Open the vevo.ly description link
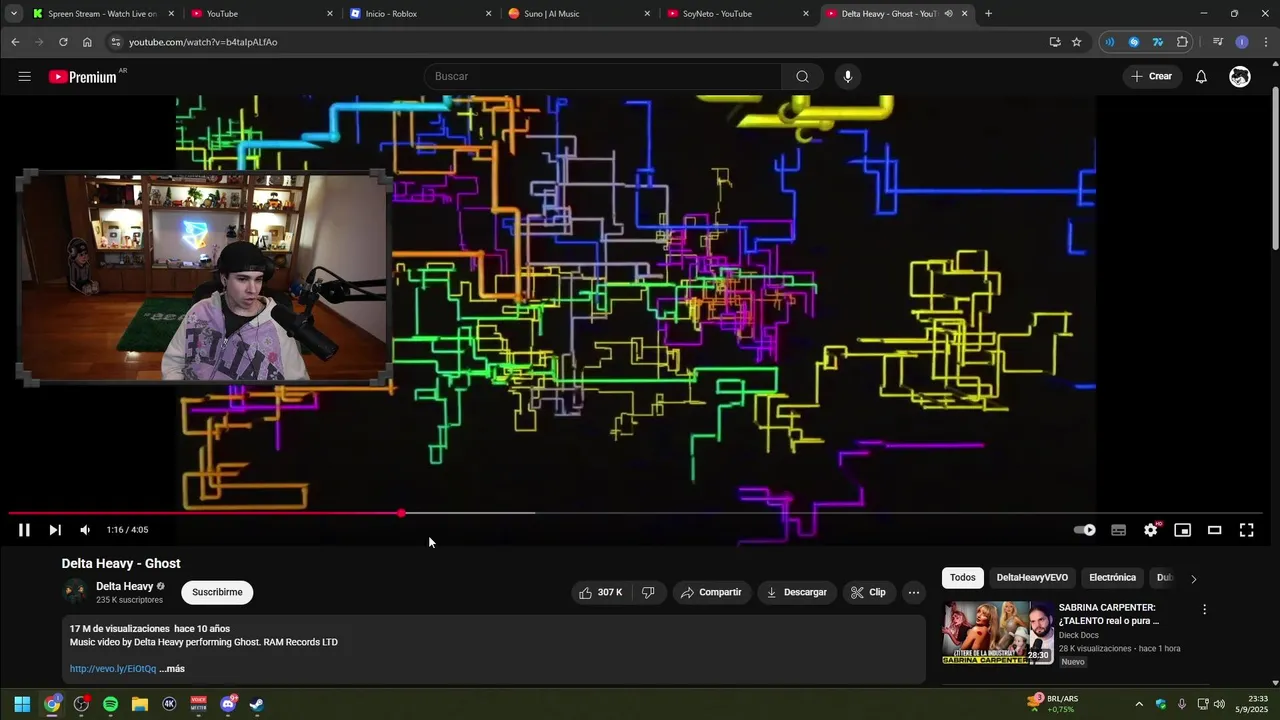Screen dimensions: 1280x720 tap(113, 669)
